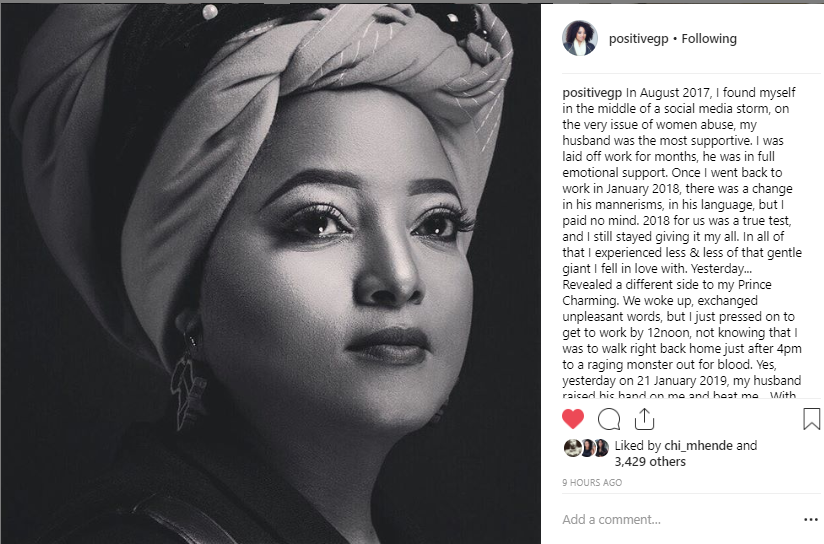Click the positivegp username in the header
This screenshot has width=824, height=544.
(638, 39)
